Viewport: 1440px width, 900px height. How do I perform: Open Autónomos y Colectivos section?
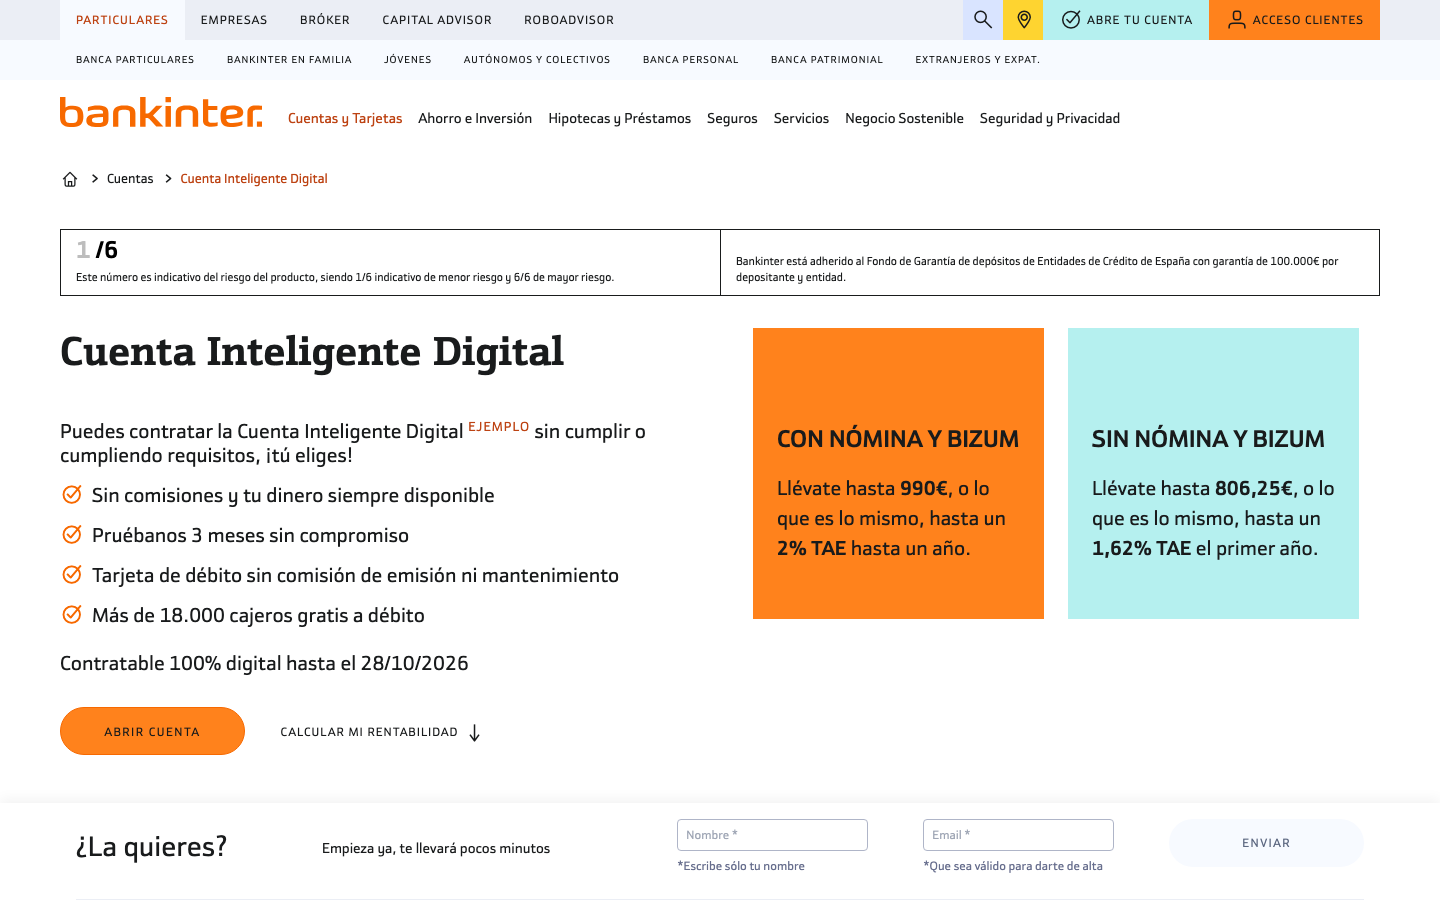537,60
